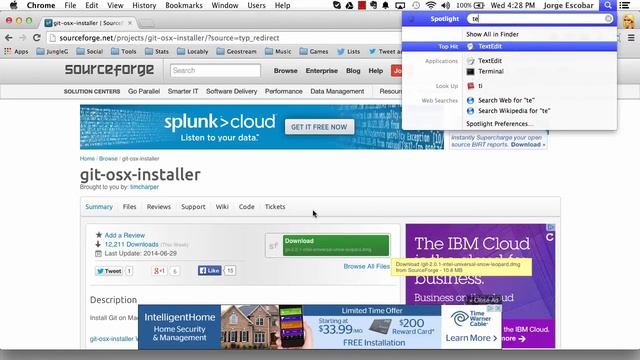The height and width of the screenshot is (360, 640).
Task: Click the sourceforge logo
Action: (x=109, y=70)
